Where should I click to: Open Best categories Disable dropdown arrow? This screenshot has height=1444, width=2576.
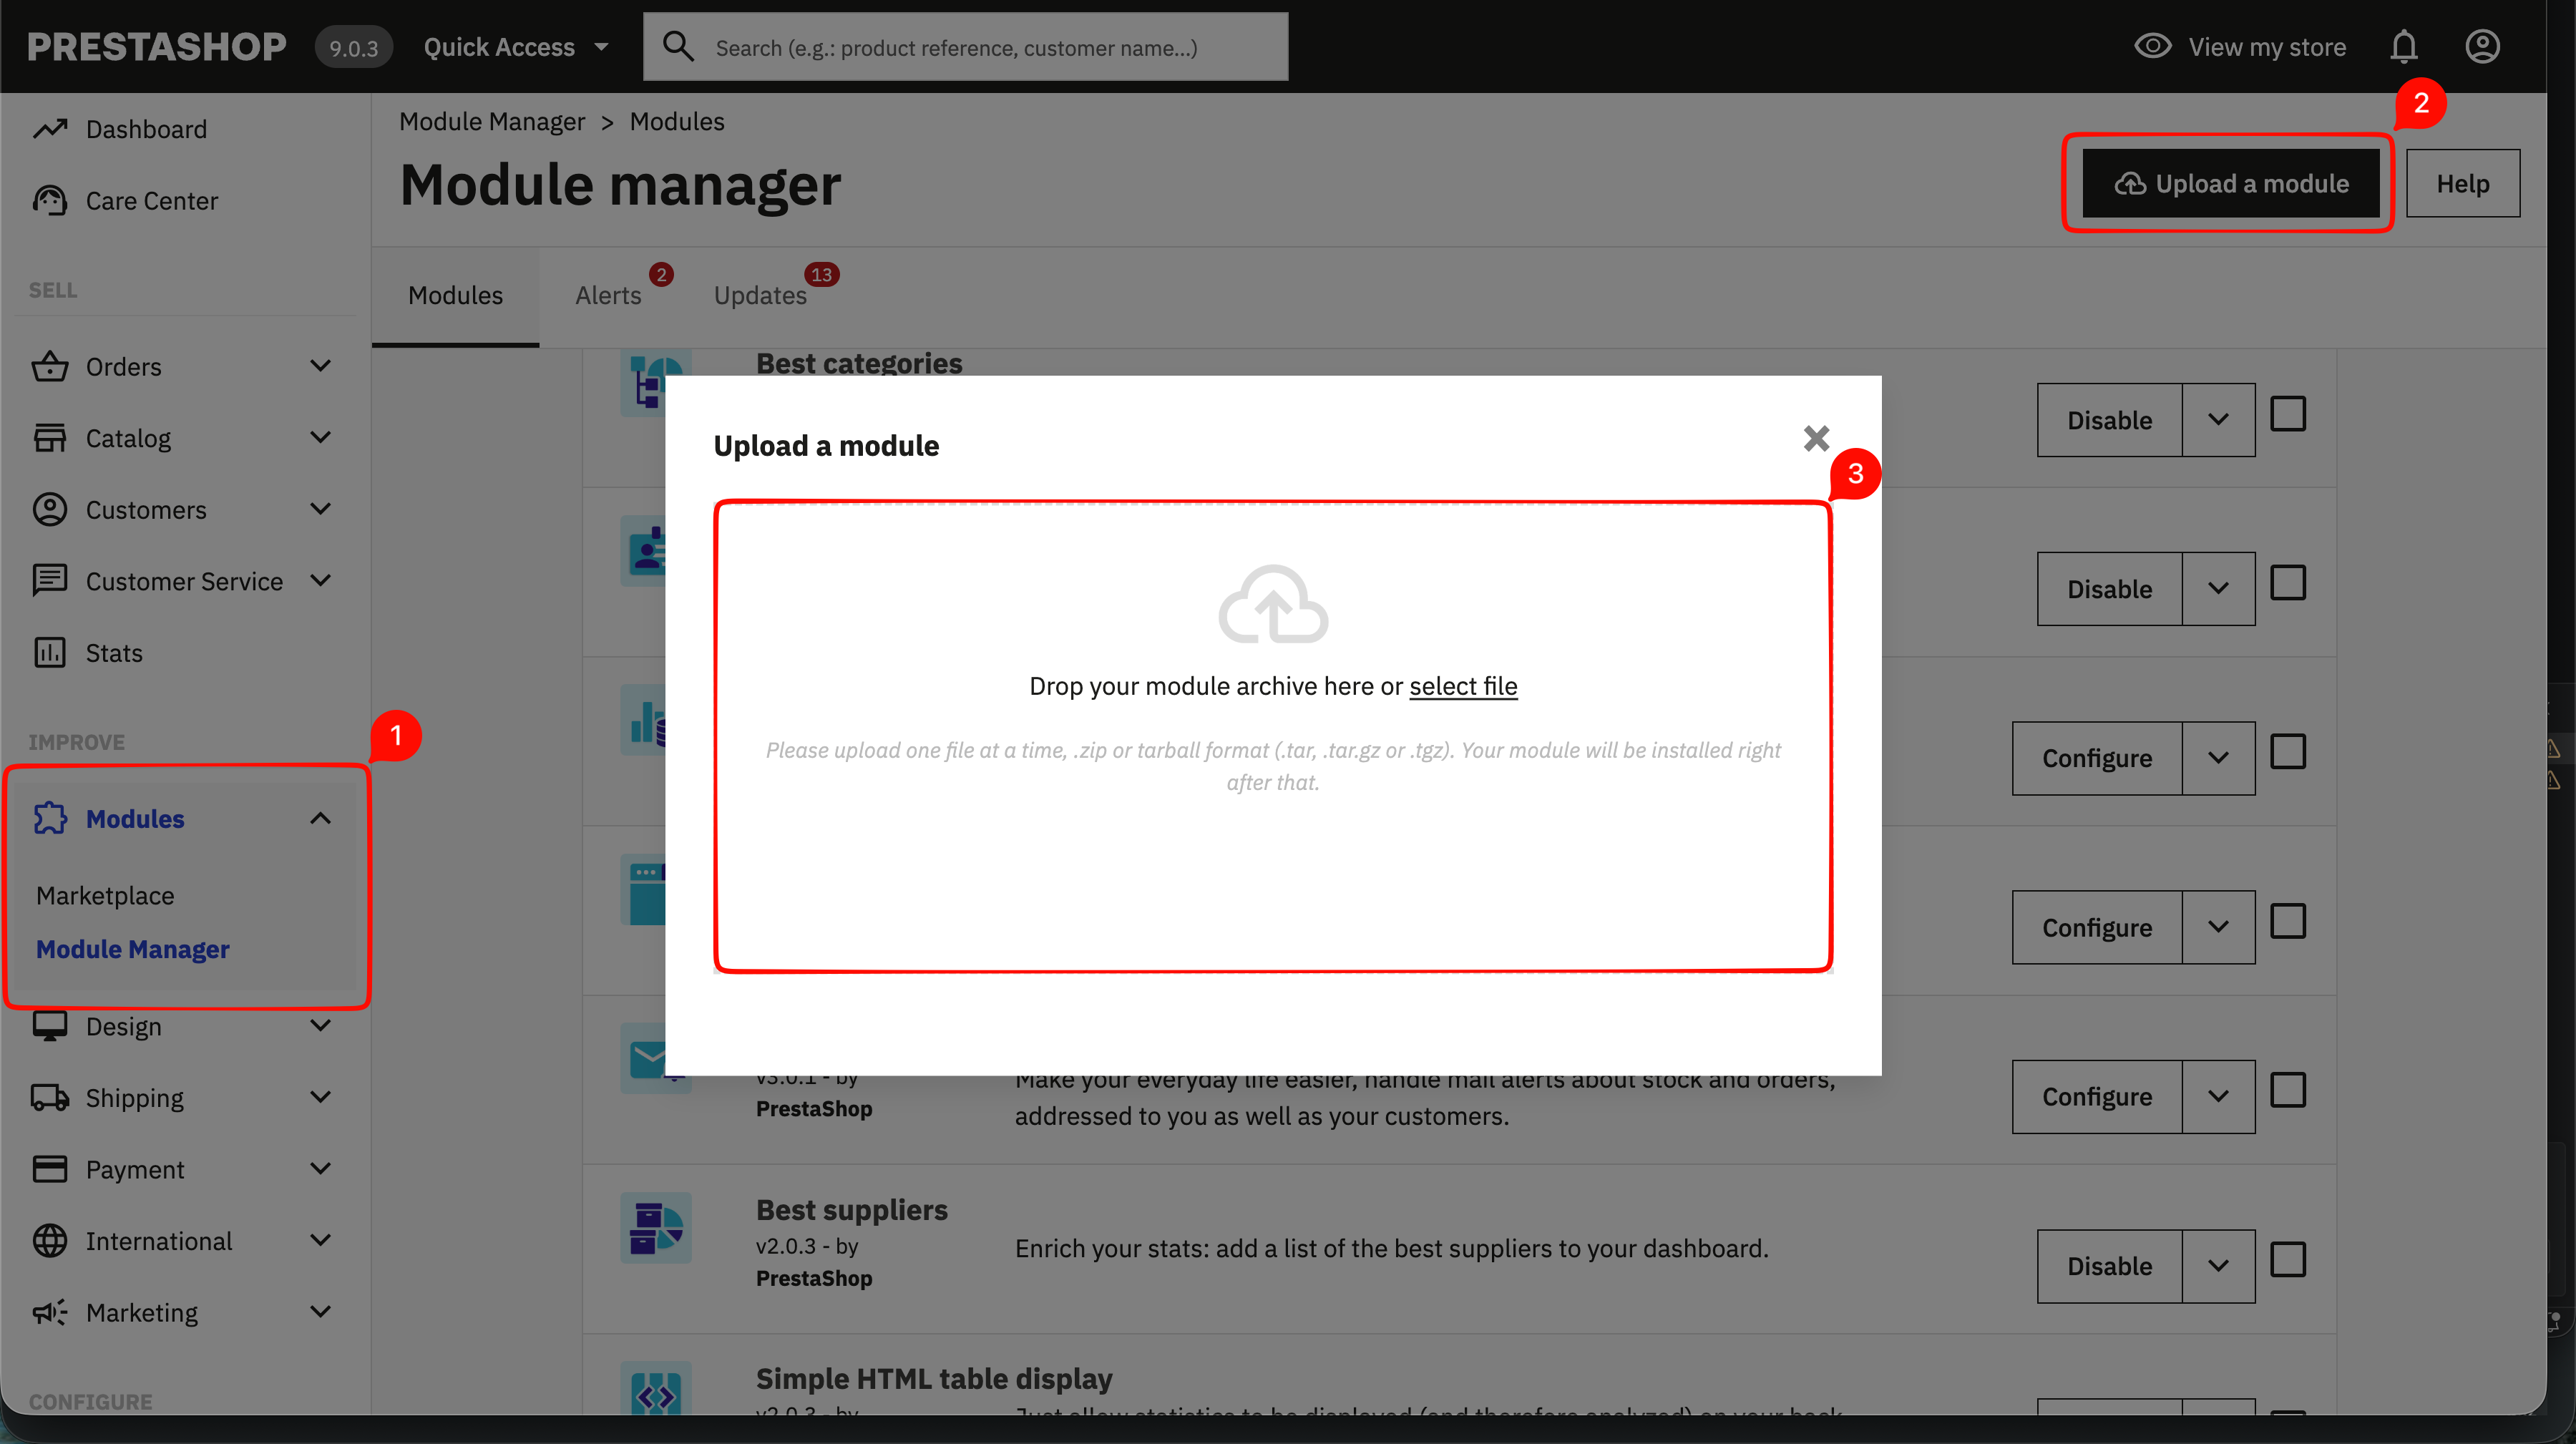pyautogui.click(x=2218, y=420)
